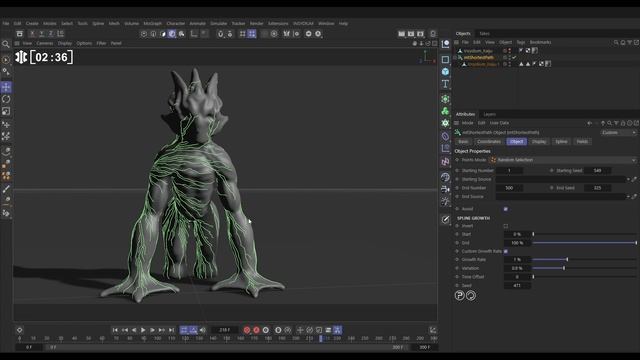Click the Render to Picture Viewer icon

pos(411,34)
